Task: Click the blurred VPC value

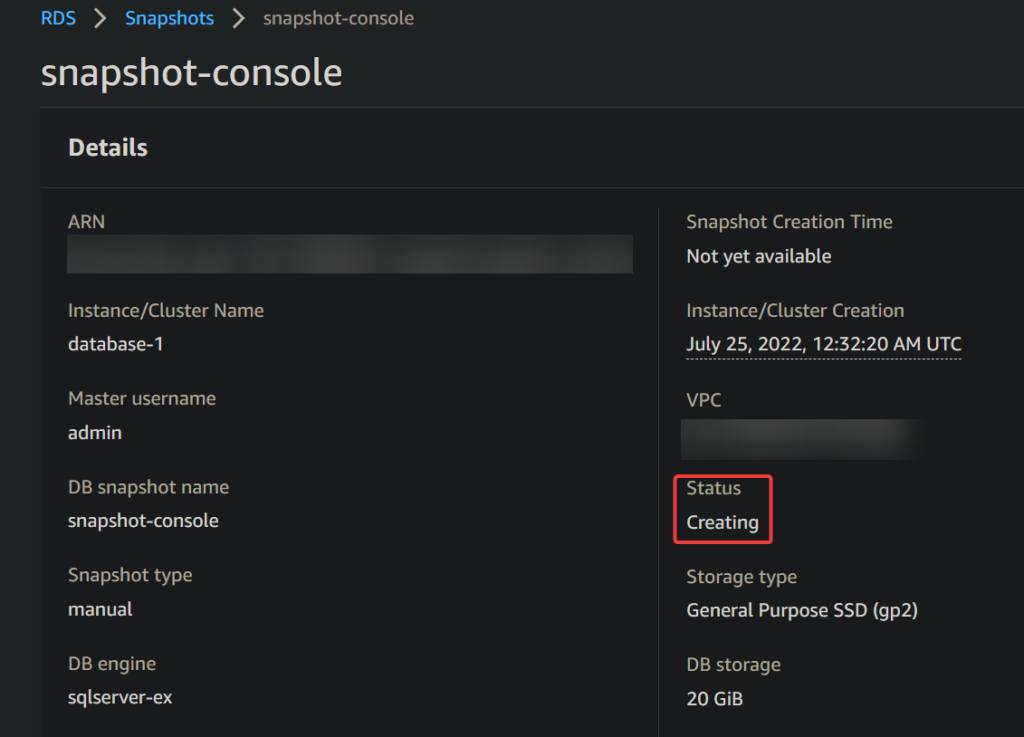Action: pyautogui.click(x=802, y=439)
